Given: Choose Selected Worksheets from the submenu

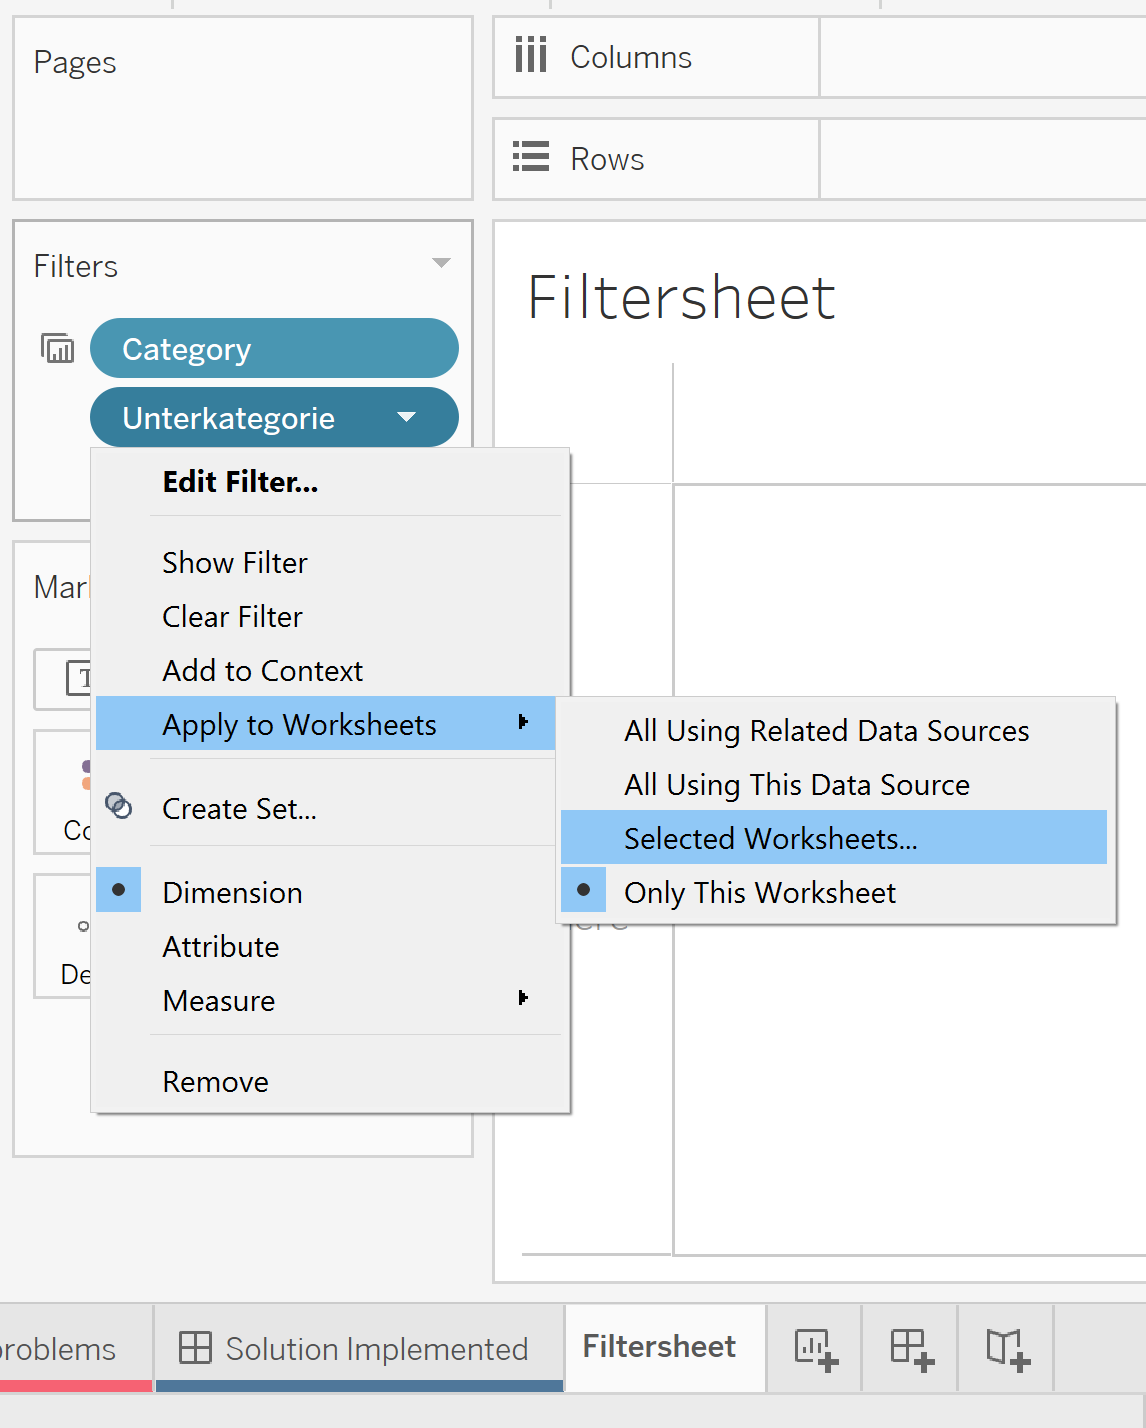Looking at the screenshot, I should click(x=771, y=838).
